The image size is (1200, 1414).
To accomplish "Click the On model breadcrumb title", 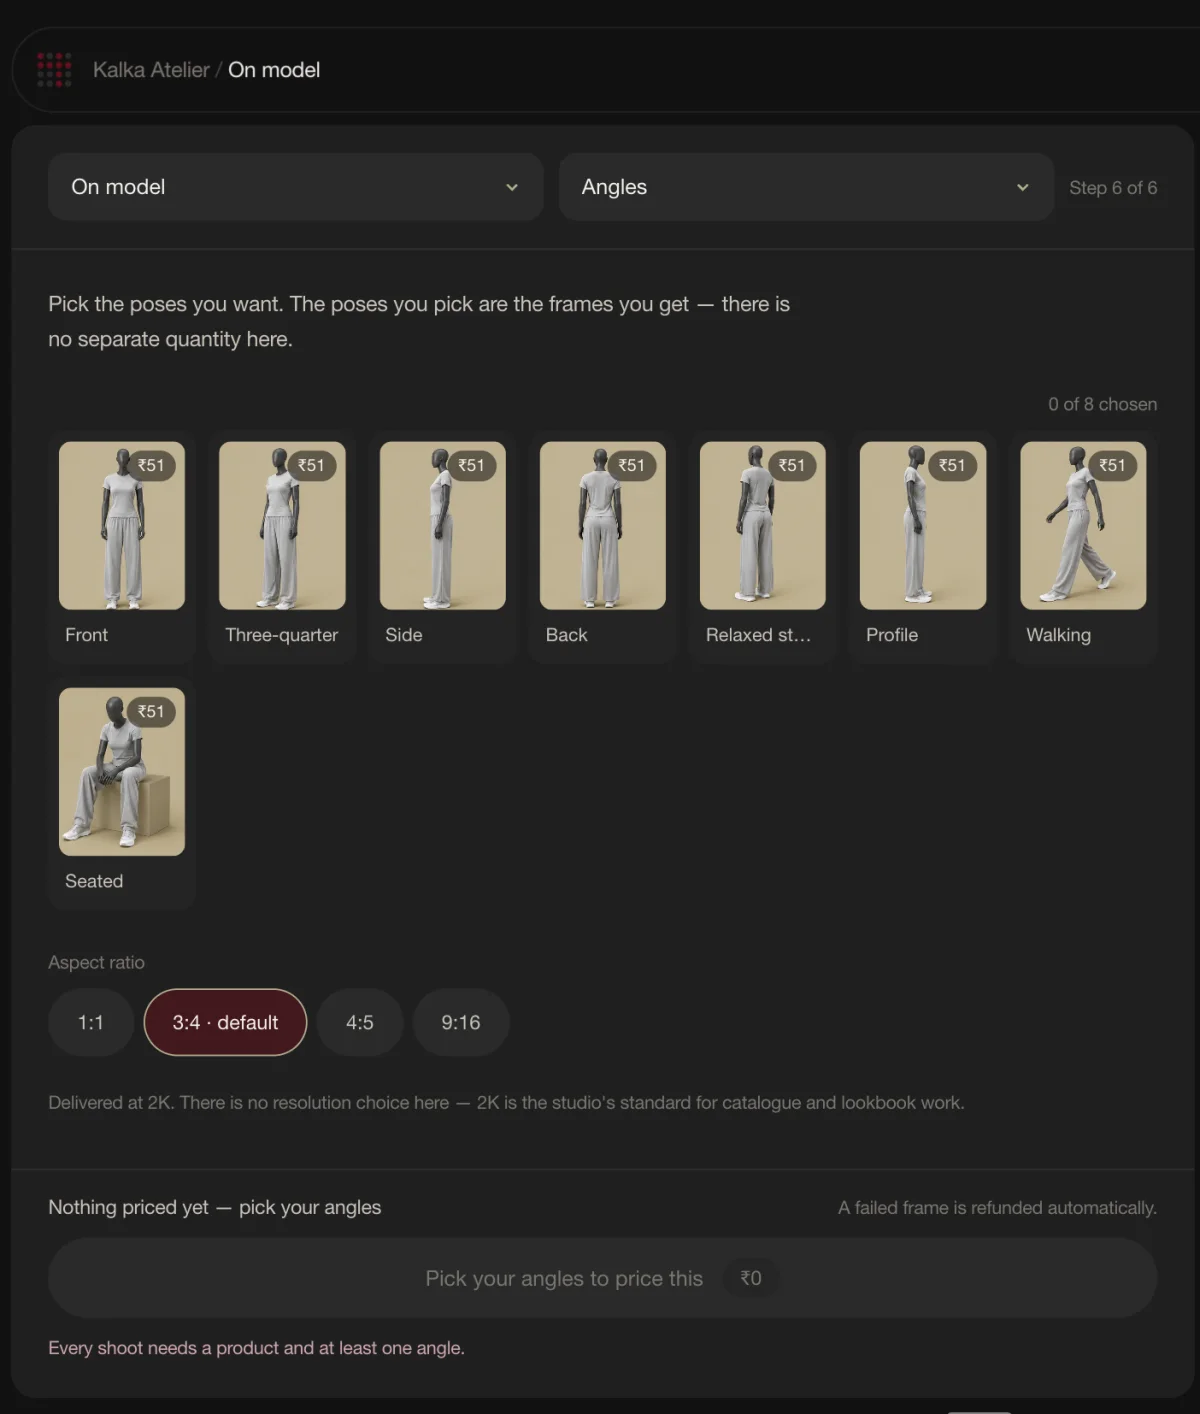I will [274, 70].
